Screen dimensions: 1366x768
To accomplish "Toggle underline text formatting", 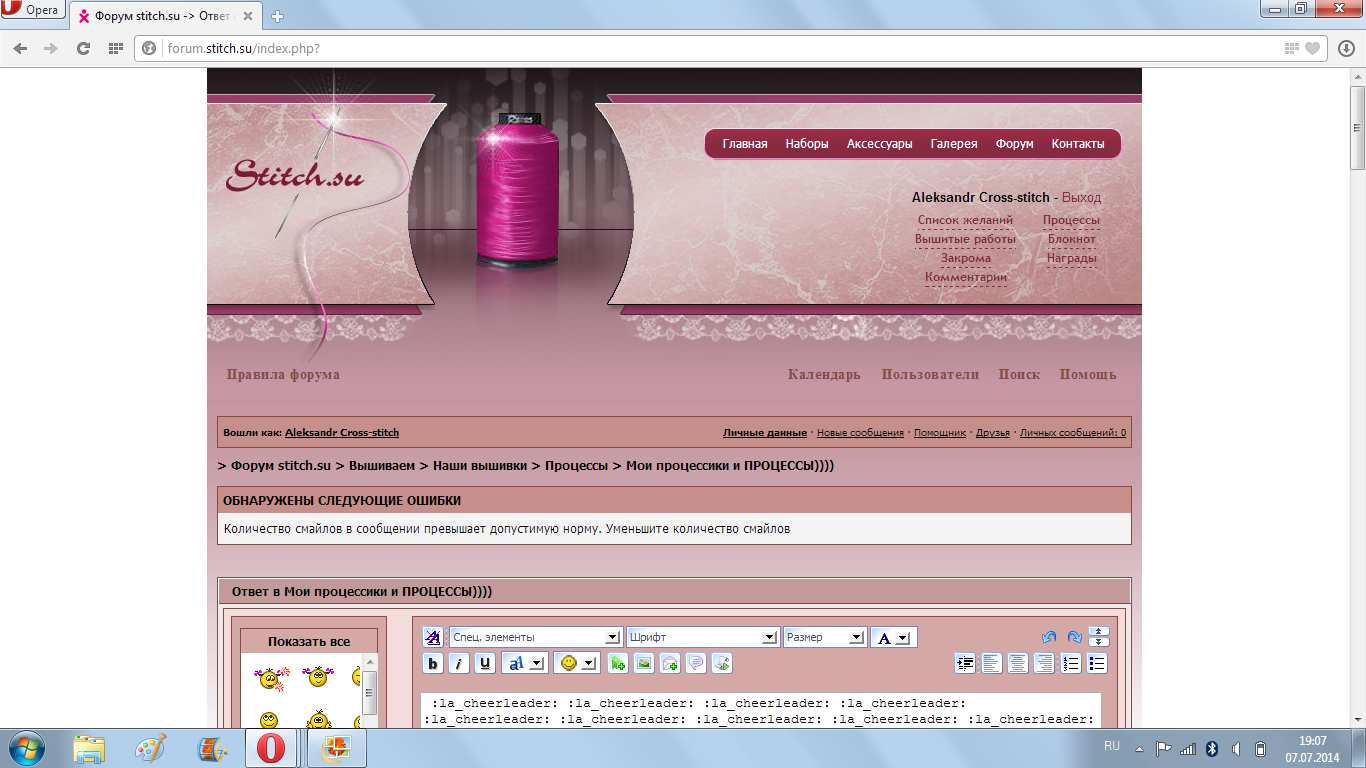I will 485,663.
